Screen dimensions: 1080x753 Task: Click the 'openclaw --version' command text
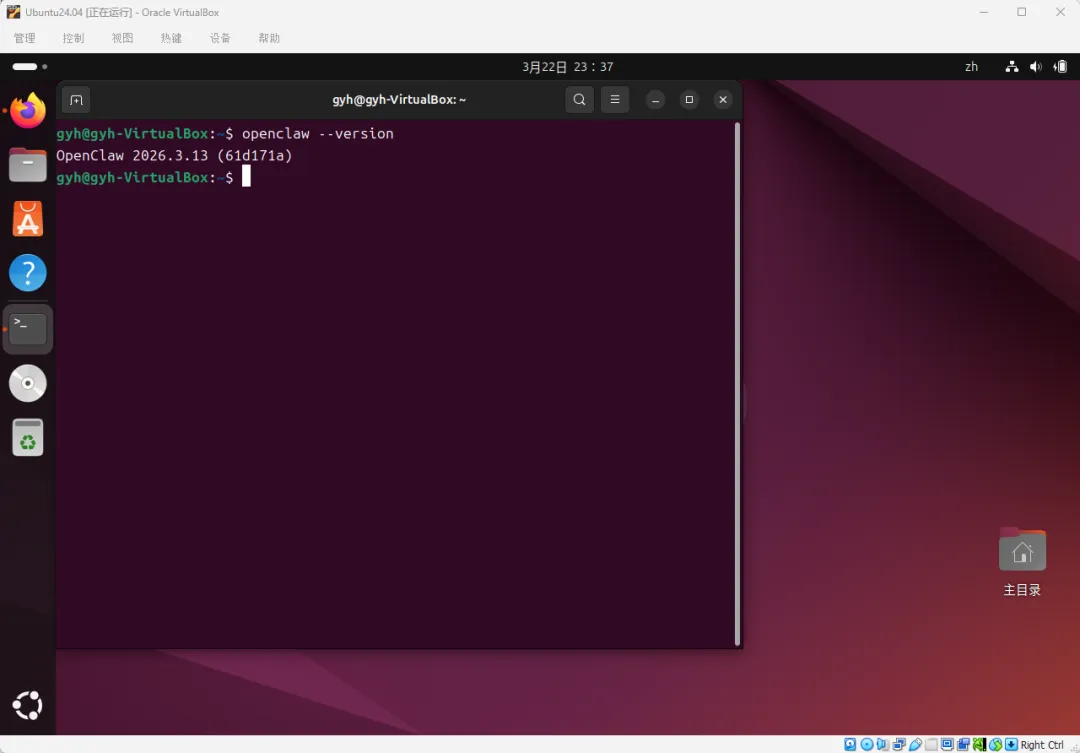(x=318, y=134)
